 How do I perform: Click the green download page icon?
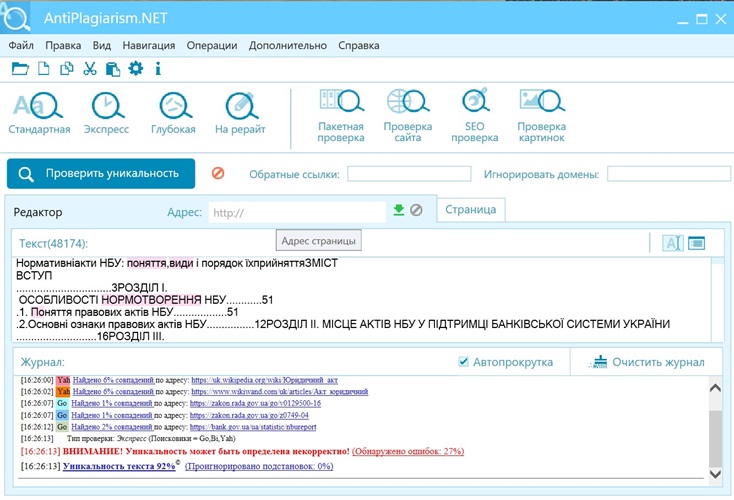(398, 210)
